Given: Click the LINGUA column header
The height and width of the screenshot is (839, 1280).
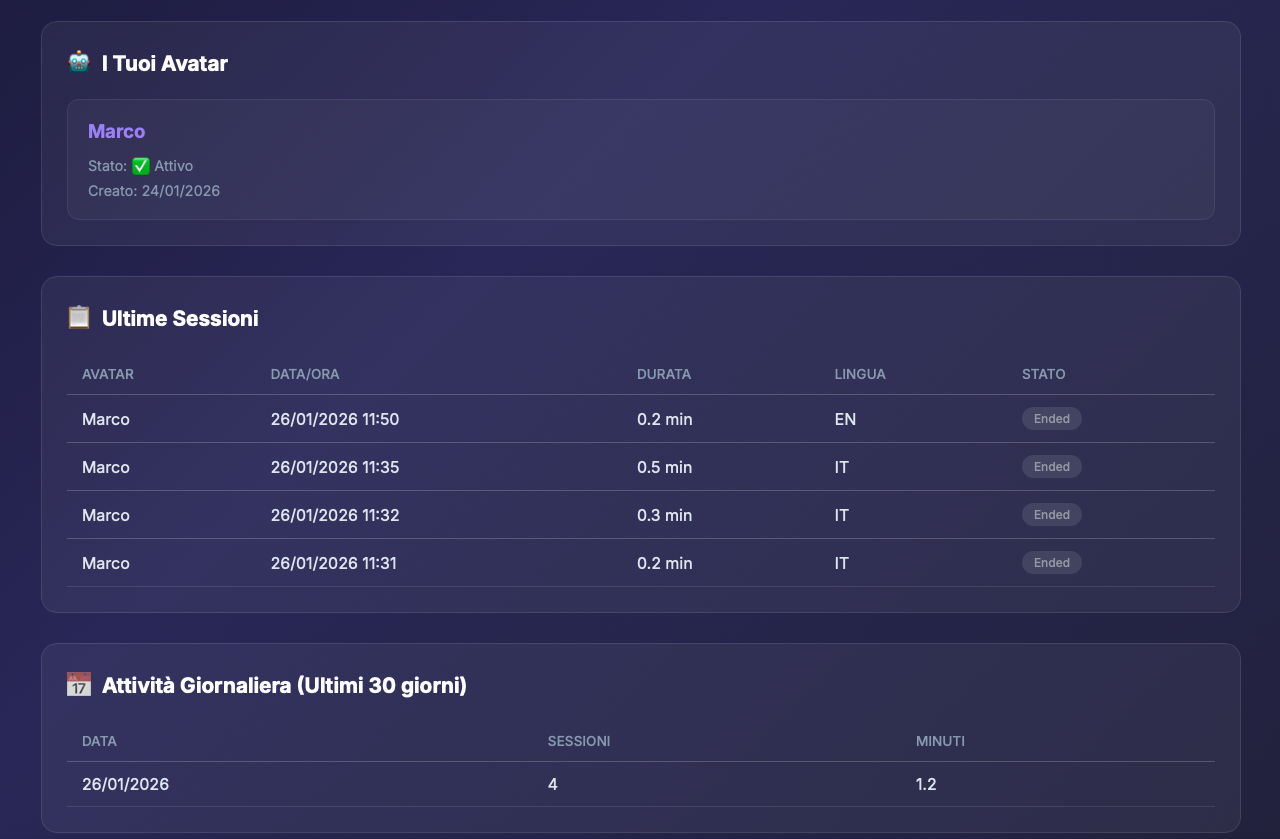Looking at the screenshot, I should click(x=860, y=374).
